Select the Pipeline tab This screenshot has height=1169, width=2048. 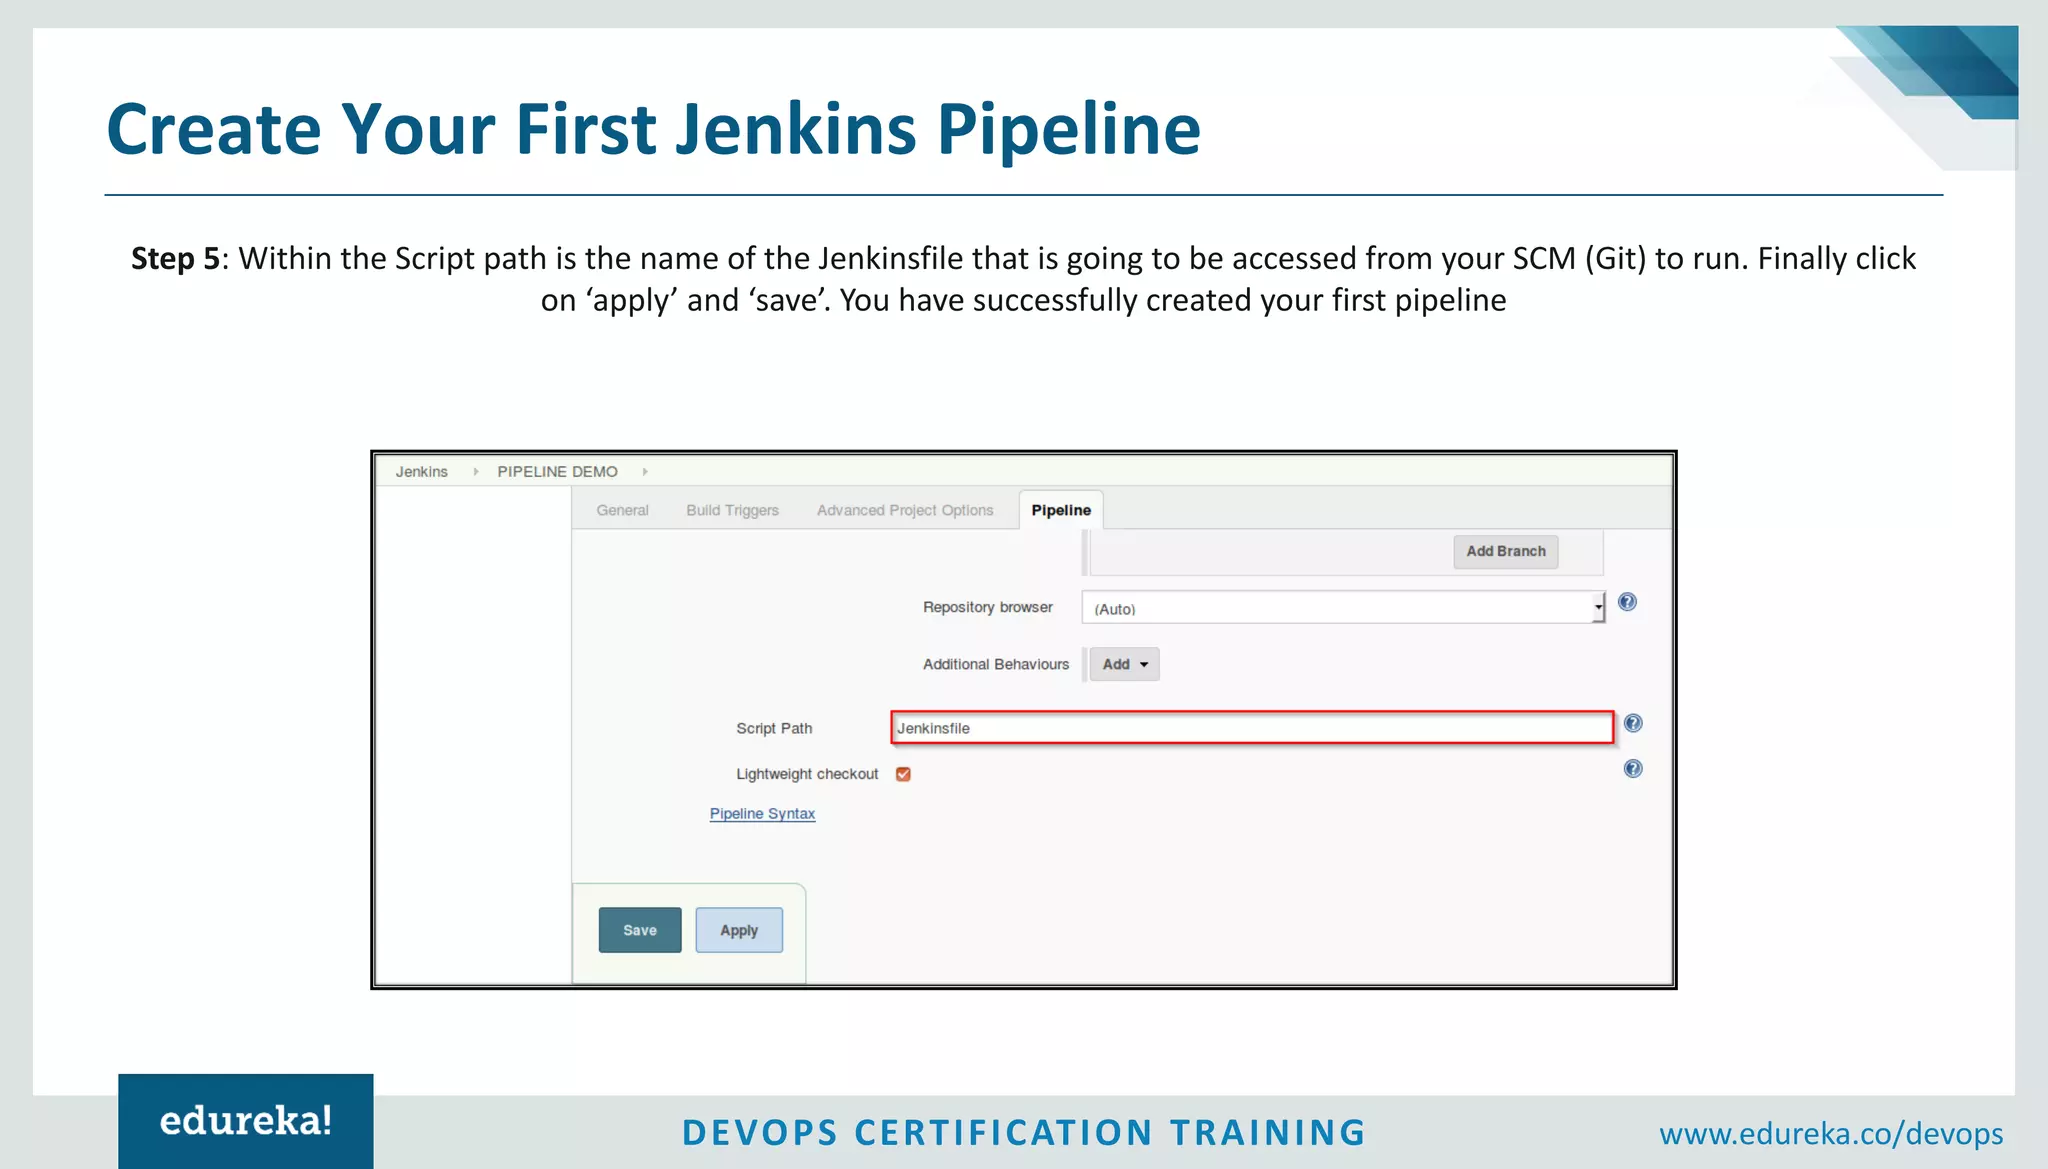(1061, 510)
